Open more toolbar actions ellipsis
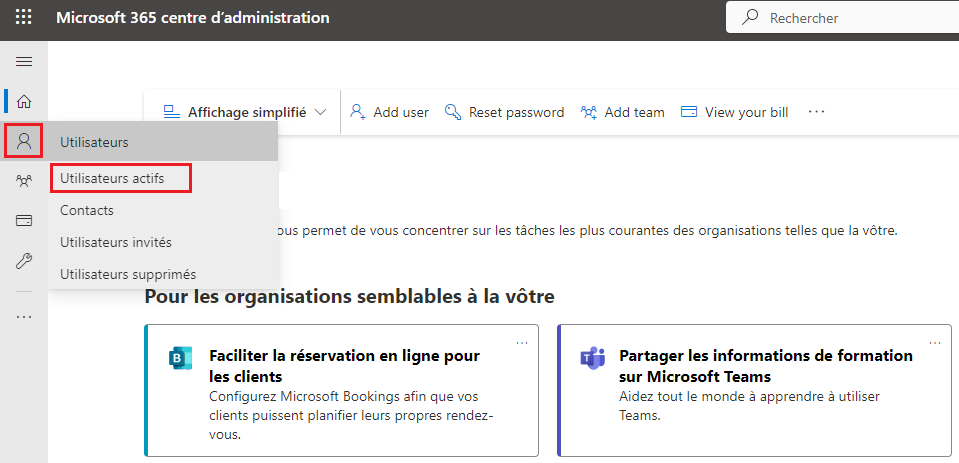959x463 pixels. pyautogui.click(x=816, y=112)
